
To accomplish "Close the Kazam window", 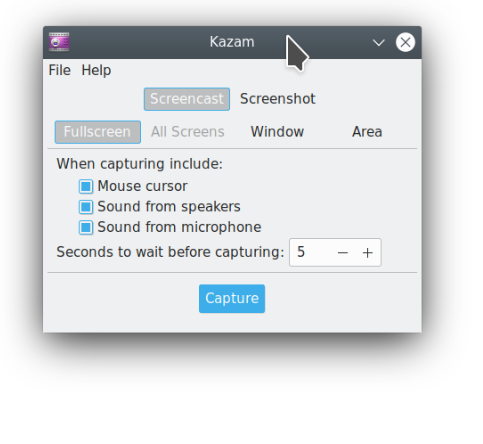I will (x=405, y=42).
